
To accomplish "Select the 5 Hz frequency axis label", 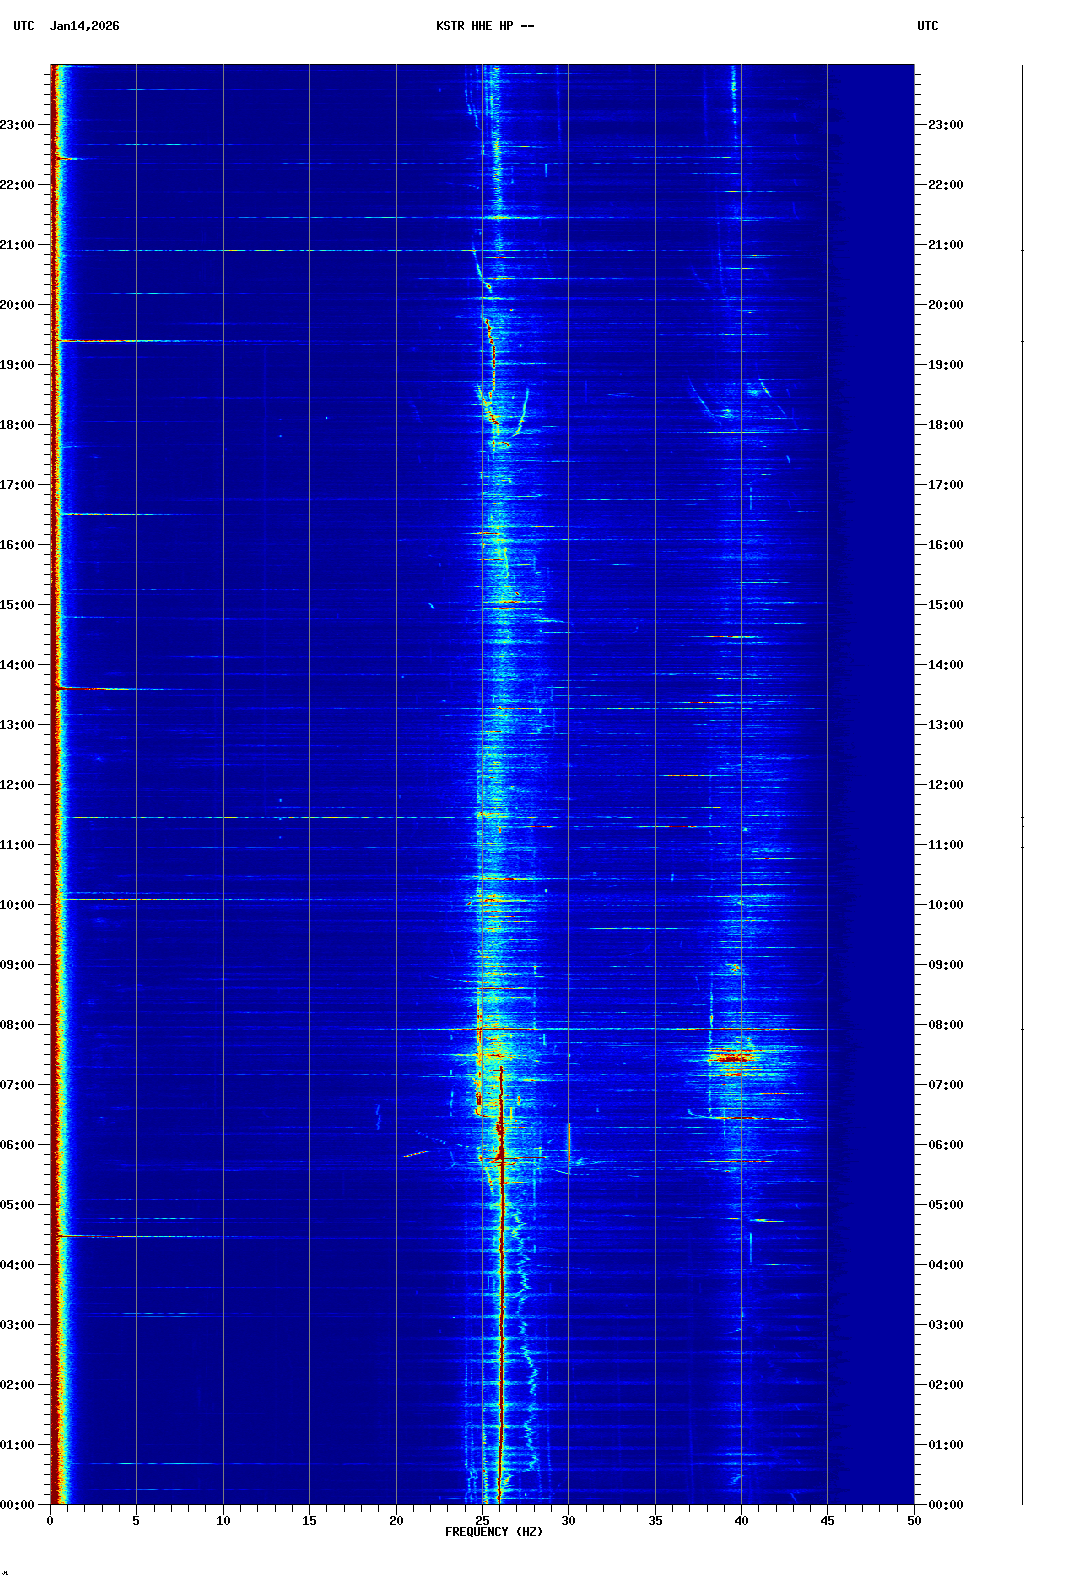I will pyautogui.click(x=136, y=1521).
